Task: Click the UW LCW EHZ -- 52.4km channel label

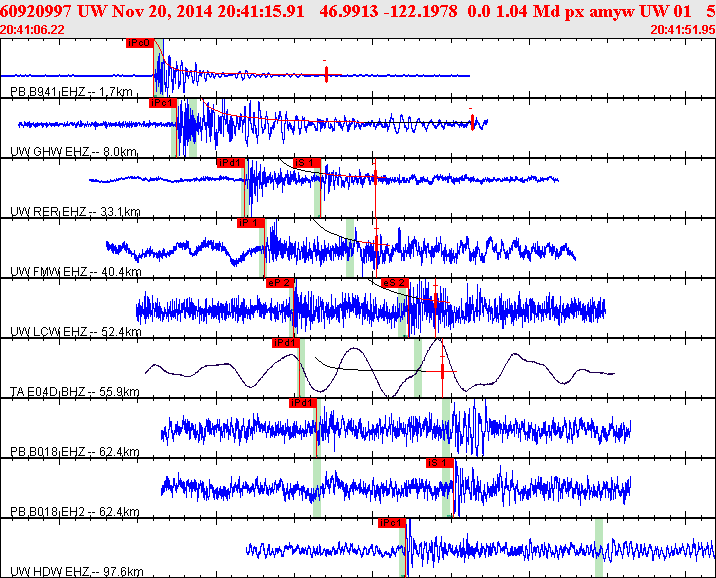Action: click(76, 332)
